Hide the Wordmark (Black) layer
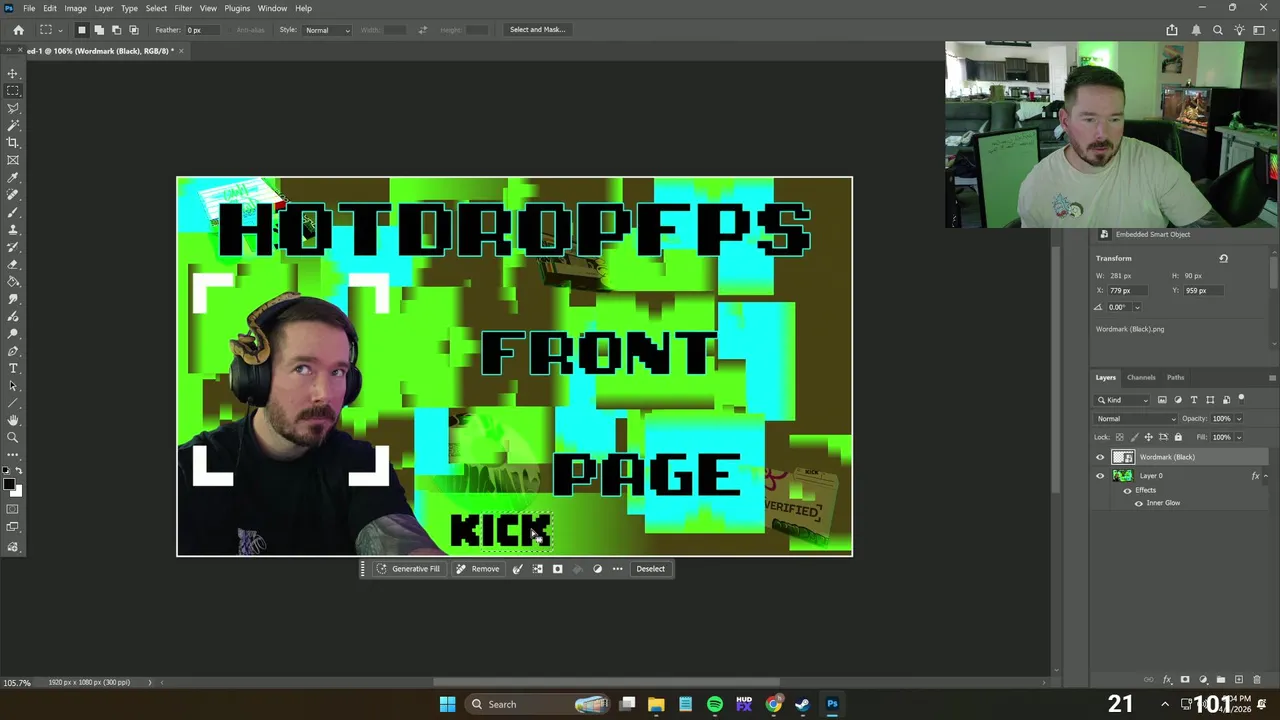 click(x=1100, y=457)
